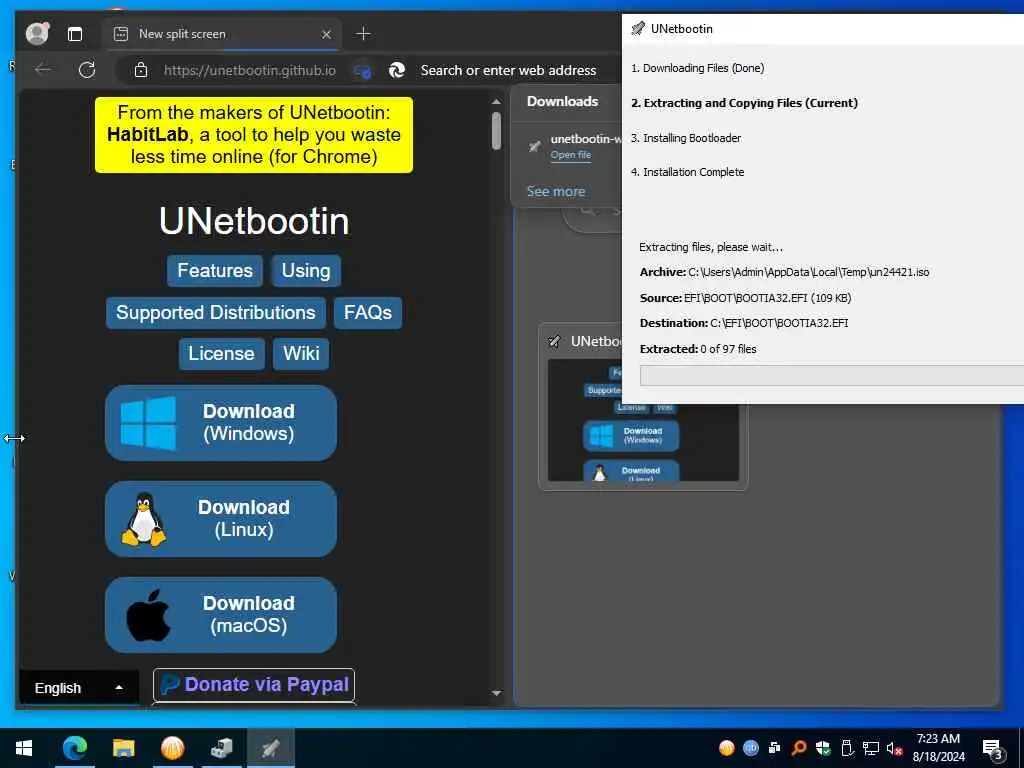Screen dimensions: 1024x768
Task: Click the page scrollbar down arrow
Action: pos(496,693)
